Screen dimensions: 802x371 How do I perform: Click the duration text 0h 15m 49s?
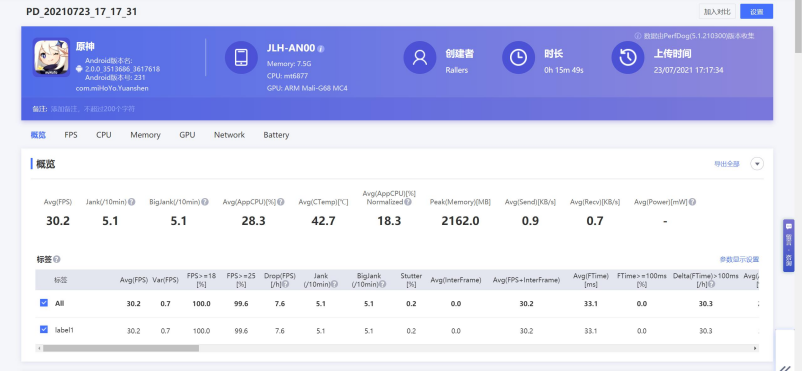coord(564,70)
